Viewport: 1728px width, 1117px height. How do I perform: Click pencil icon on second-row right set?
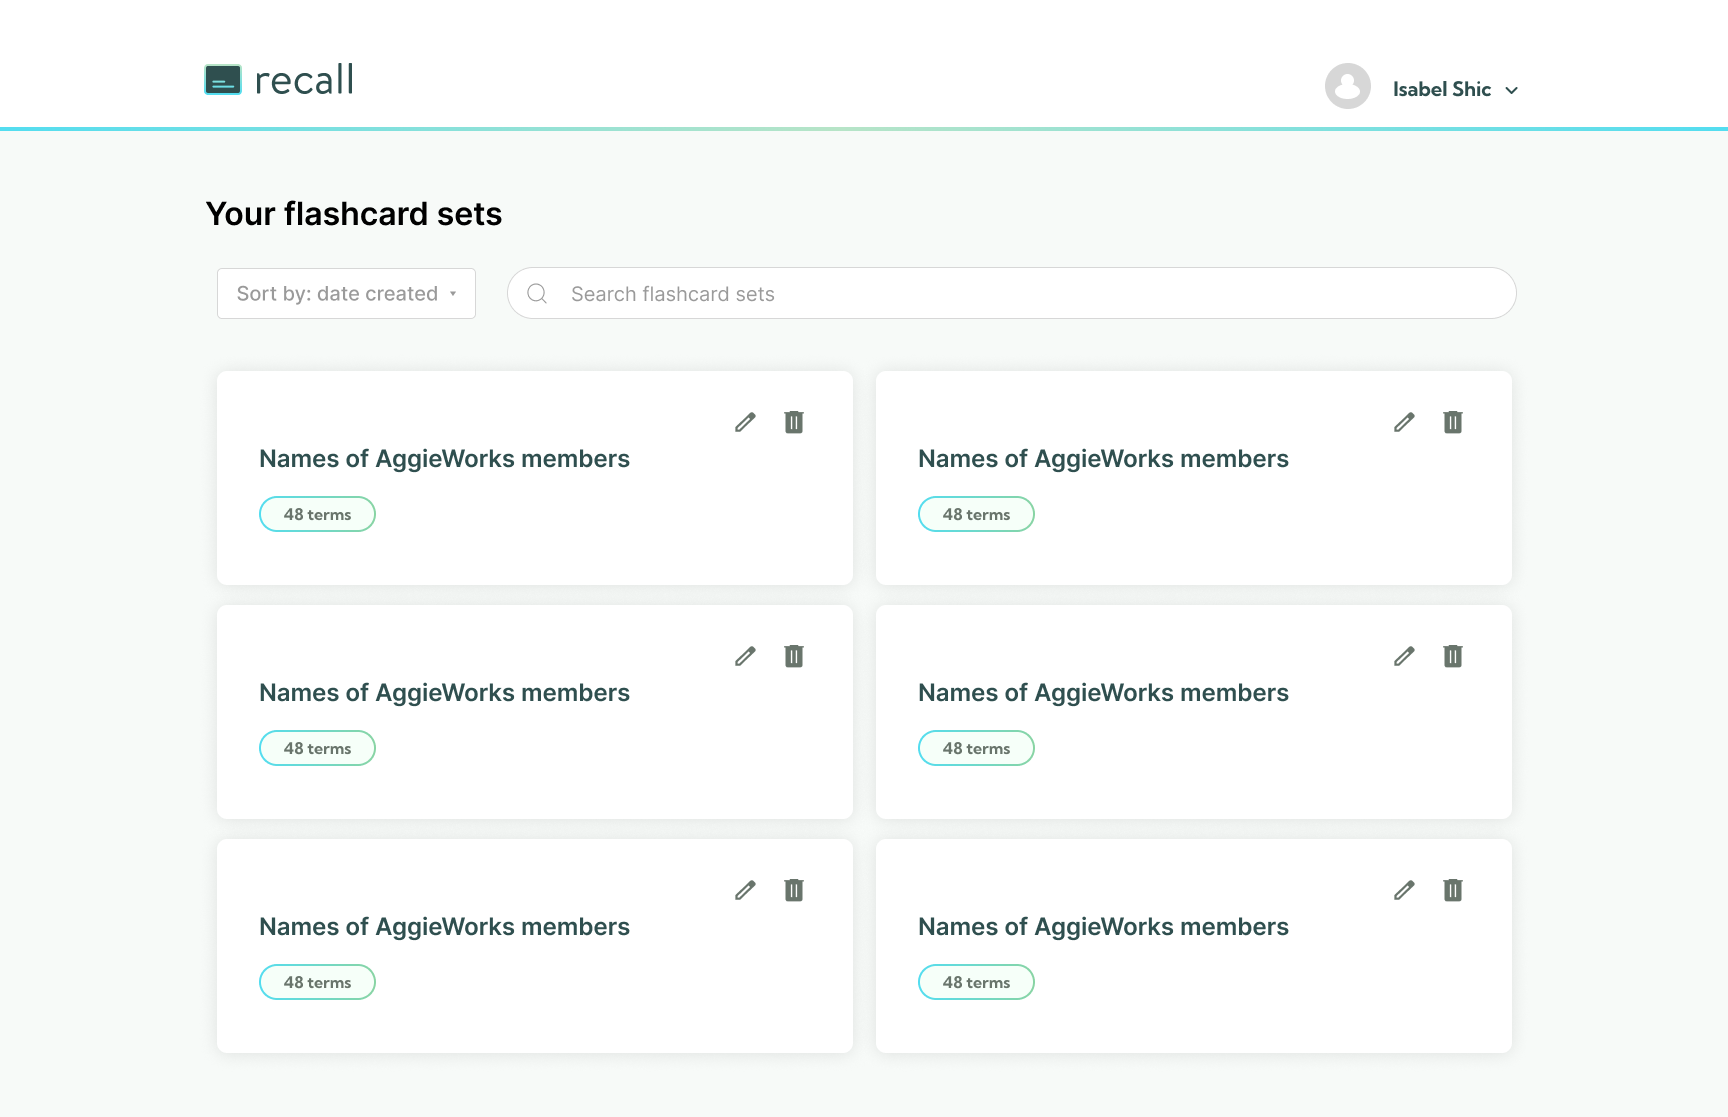coord(1404,656)
